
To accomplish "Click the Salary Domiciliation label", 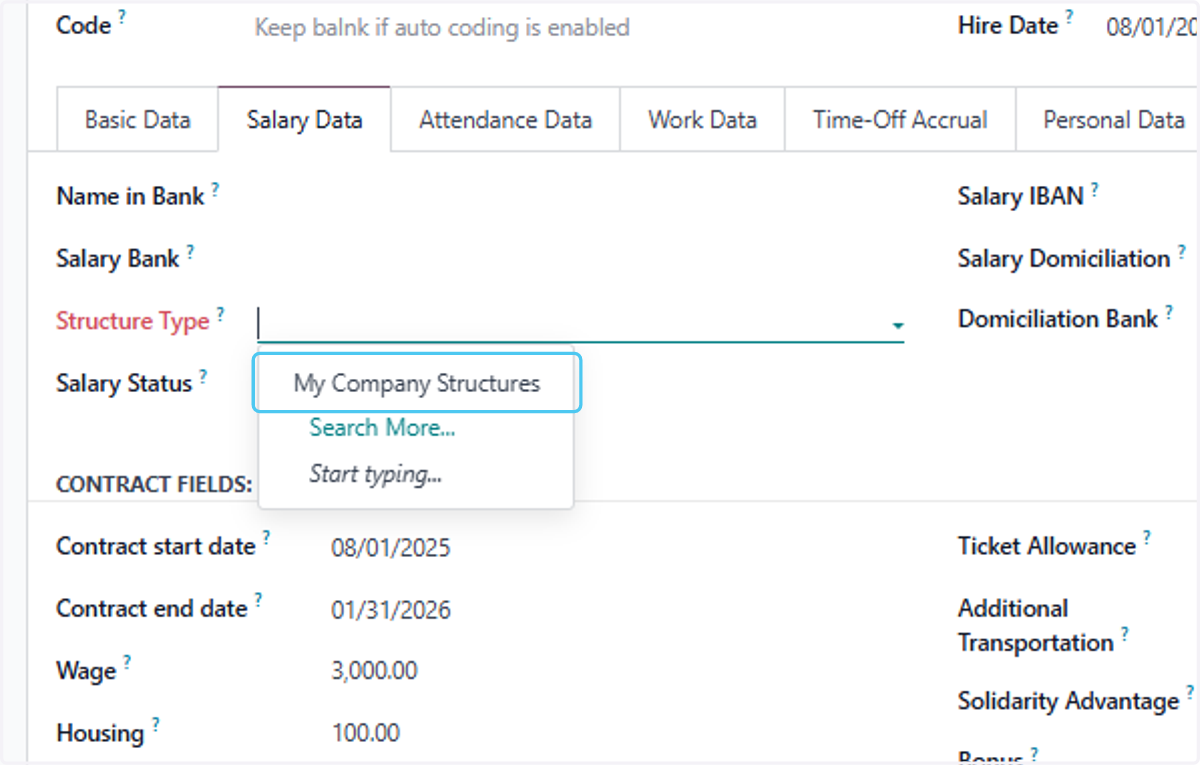I will [1064, 259].
